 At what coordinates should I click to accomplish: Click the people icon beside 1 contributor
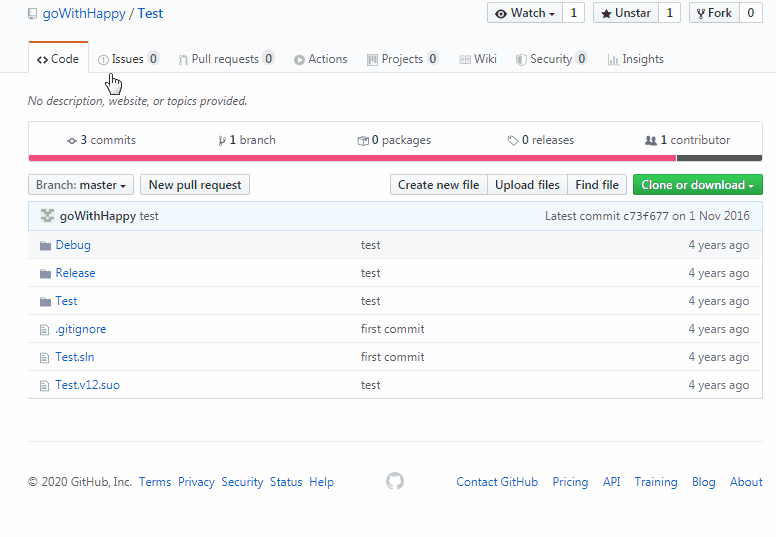coord(651,141)
